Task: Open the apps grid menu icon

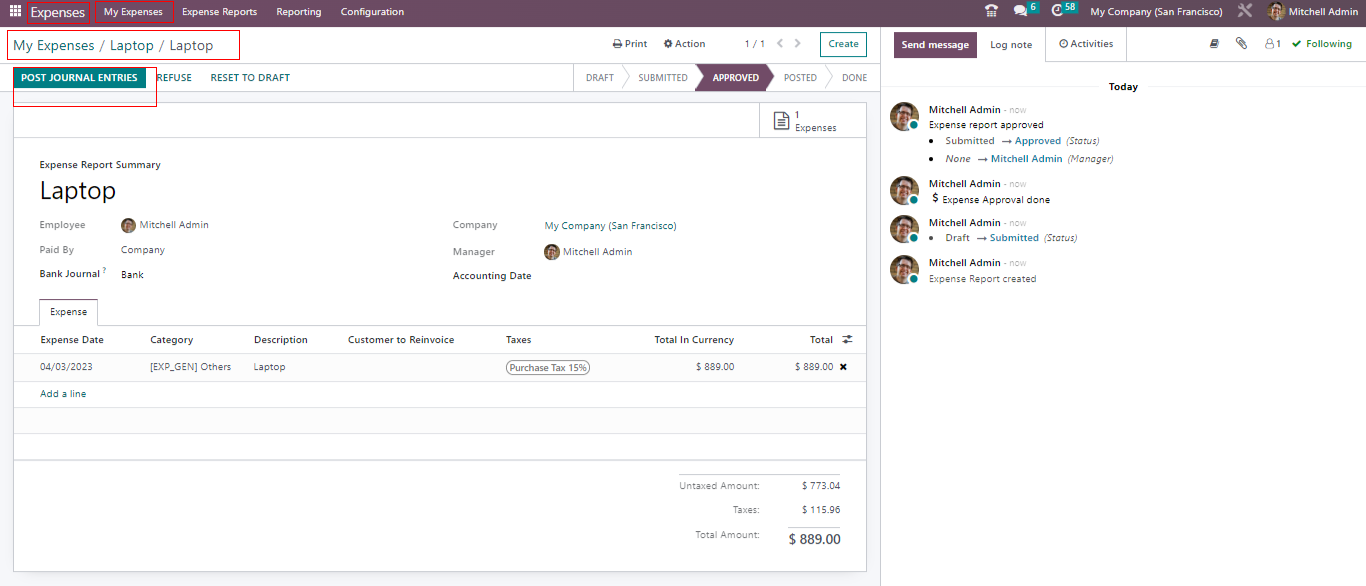Action: (x=15, y=12)
